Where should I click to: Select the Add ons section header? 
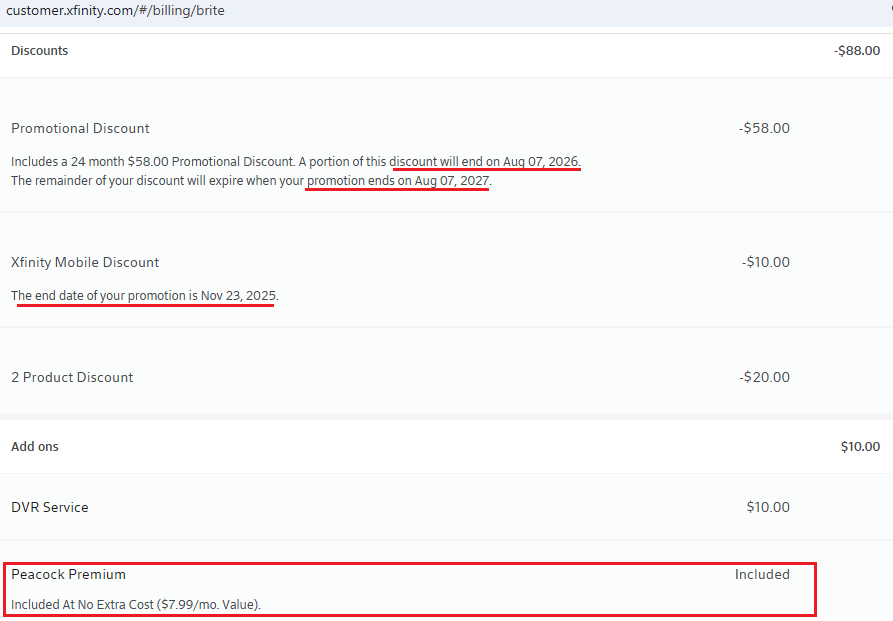coord(35,447)
